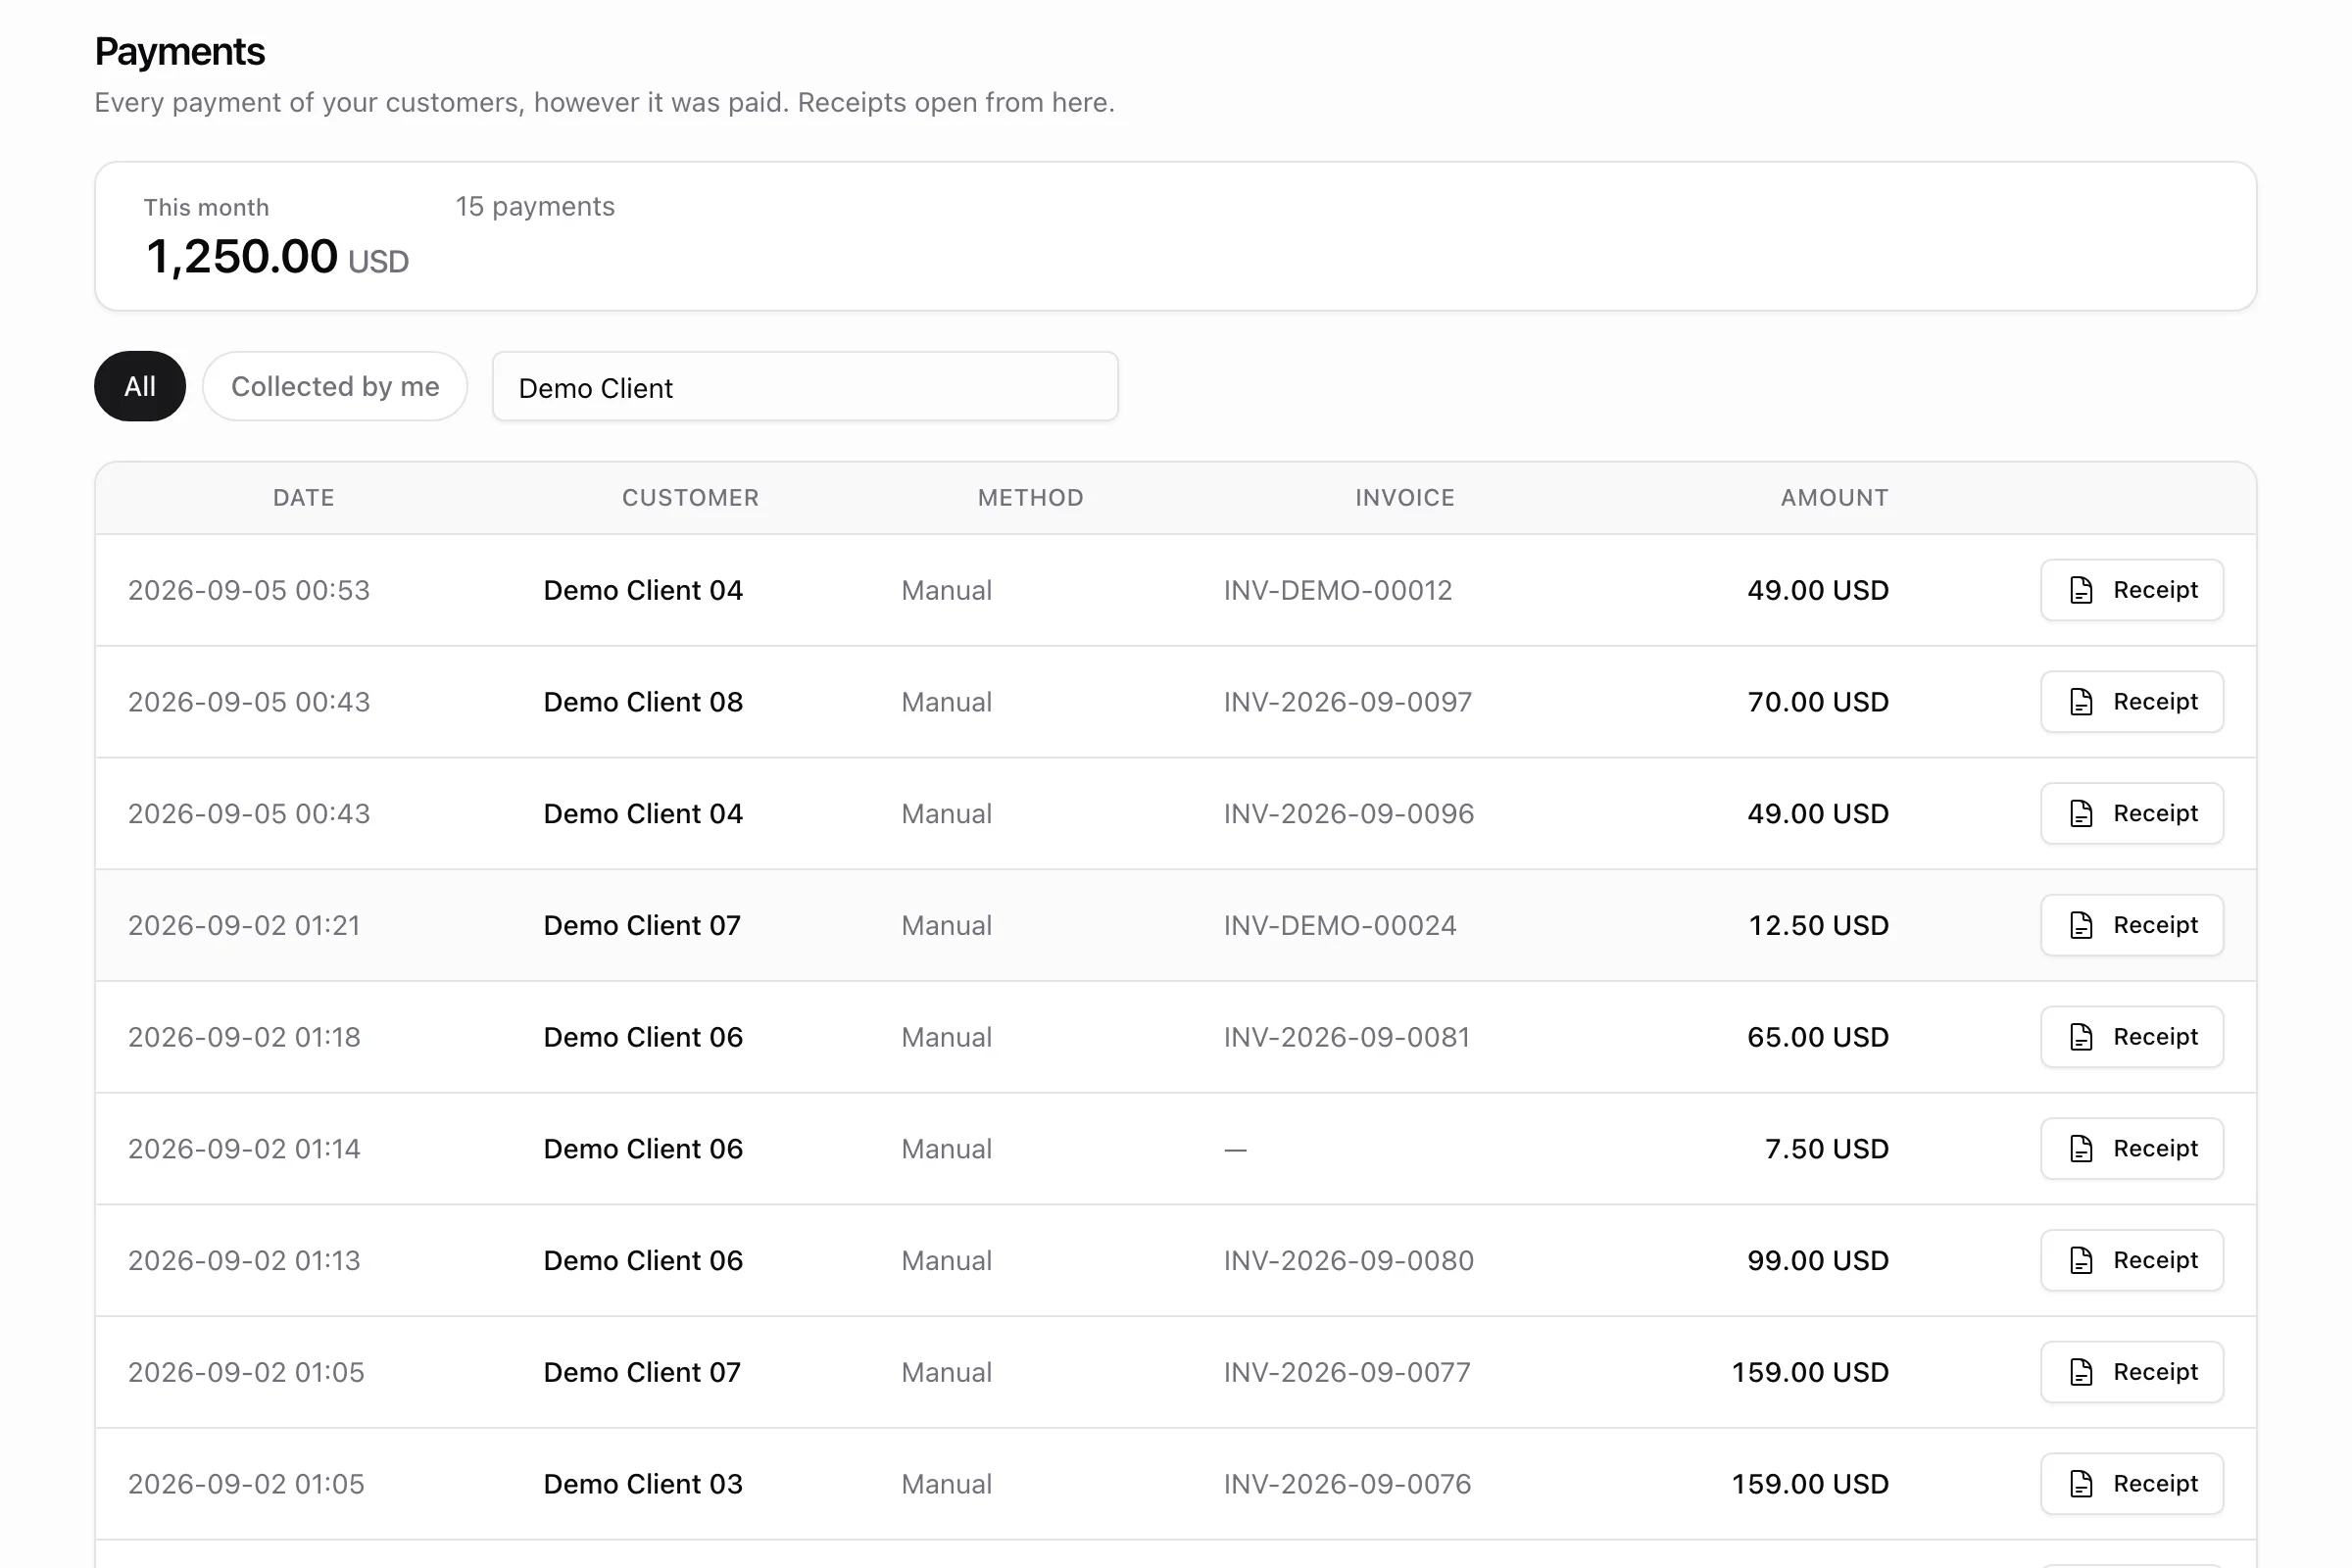This screenshot has height=1568, width=2352.
Task: Click invoice number INV-2026-09-0097
Action: (x=1348, y=702)
